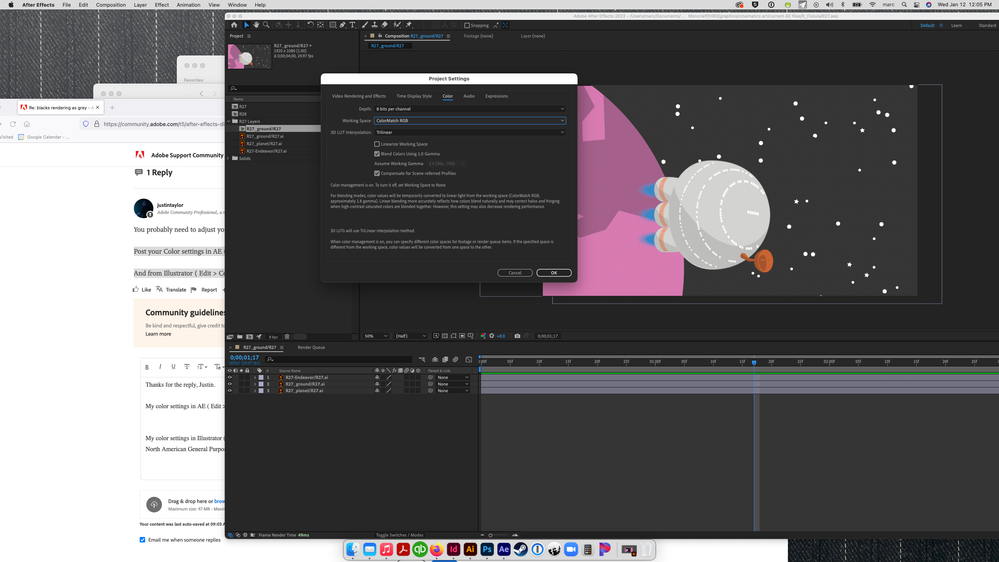Click the timeline current-time playhead
This screenshot has width=999, height=562.
click(754, 362)
